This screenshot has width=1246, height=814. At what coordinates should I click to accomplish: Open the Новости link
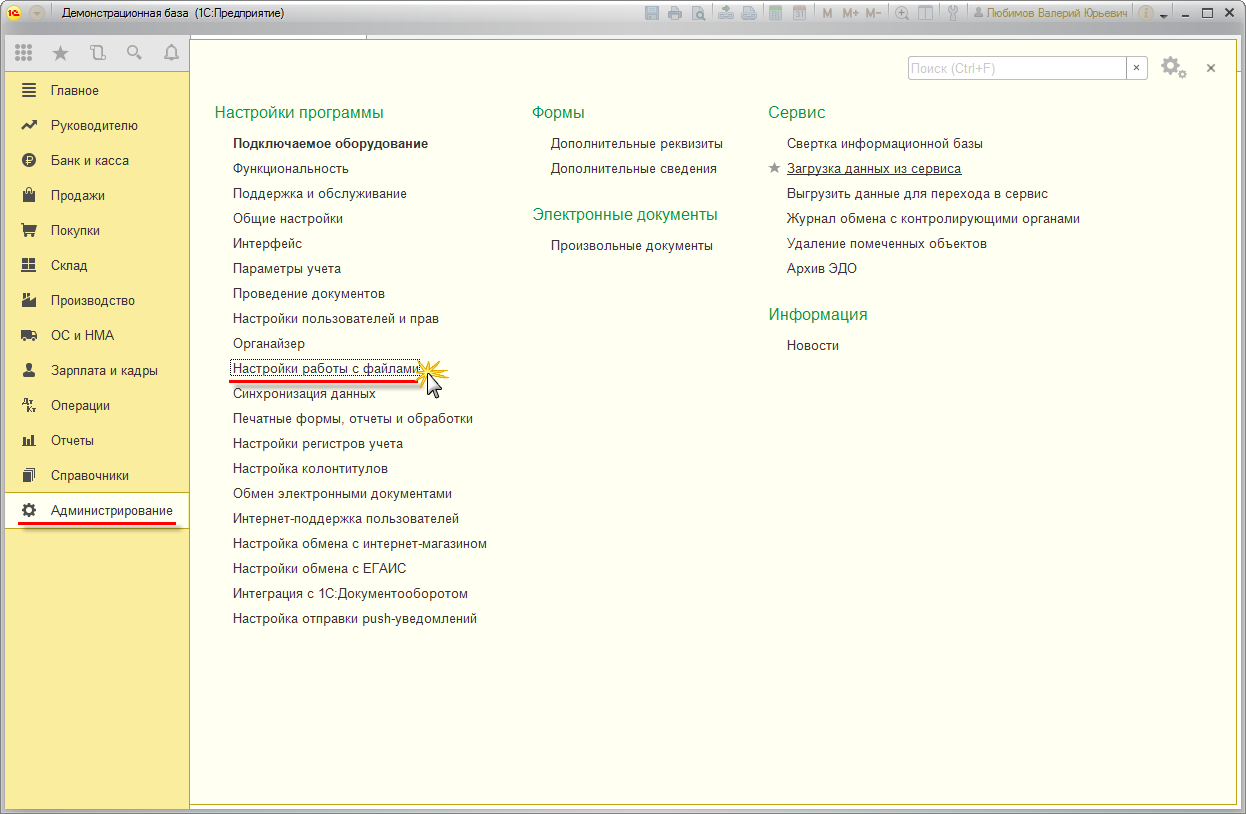813,345
